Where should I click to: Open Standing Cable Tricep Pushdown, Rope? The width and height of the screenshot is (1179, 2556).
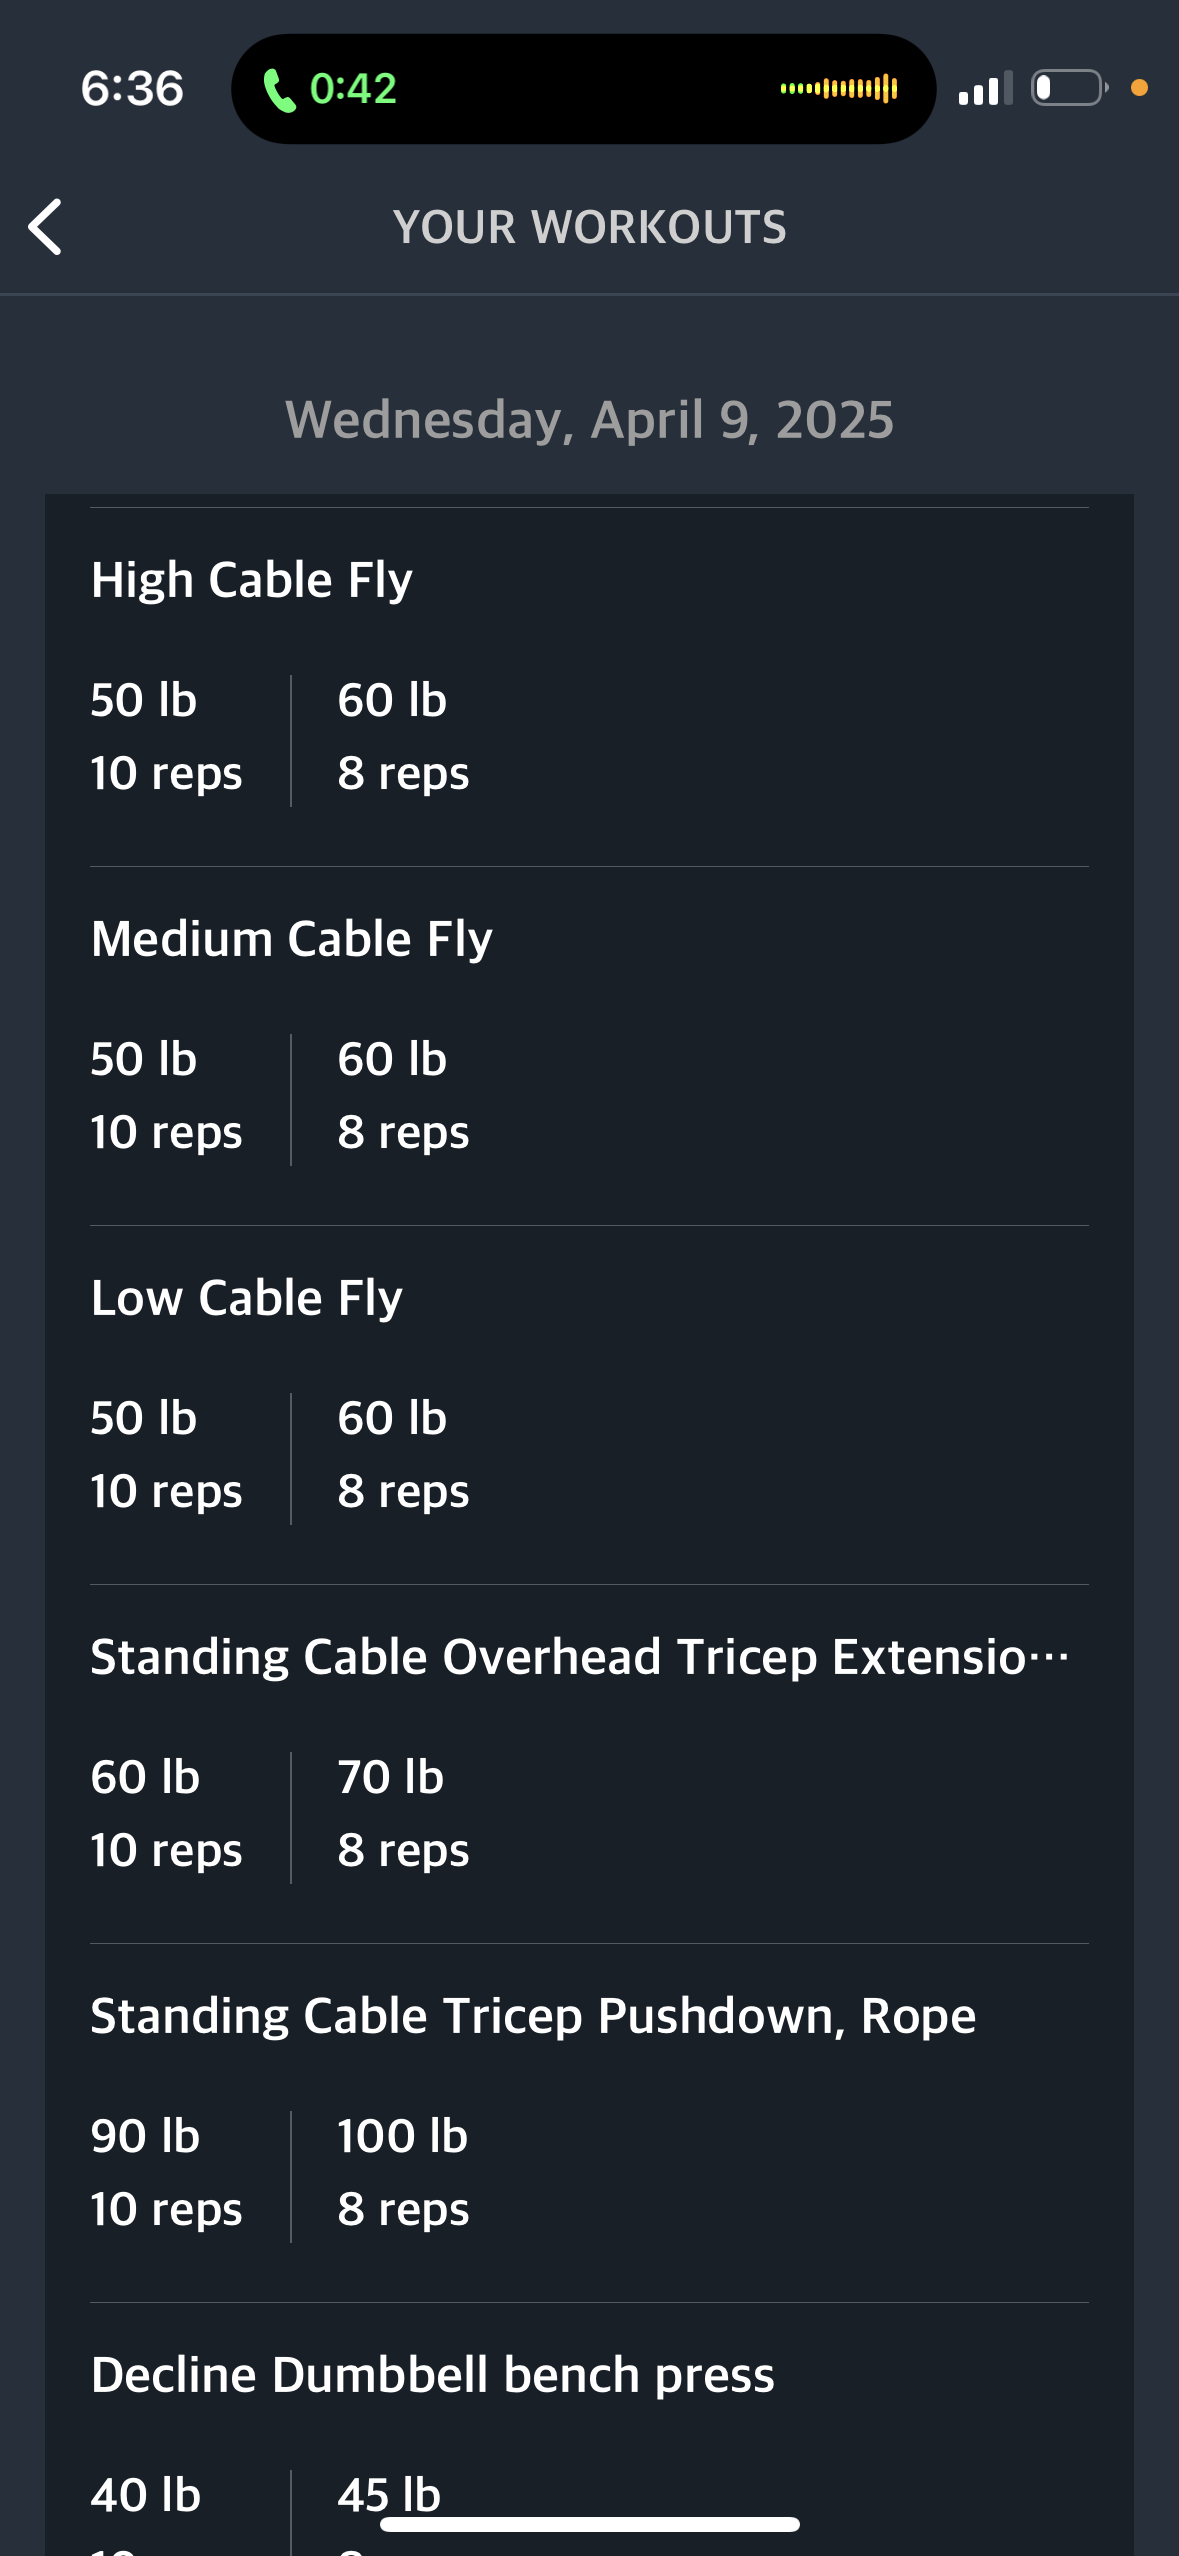tap(533, 2016)
